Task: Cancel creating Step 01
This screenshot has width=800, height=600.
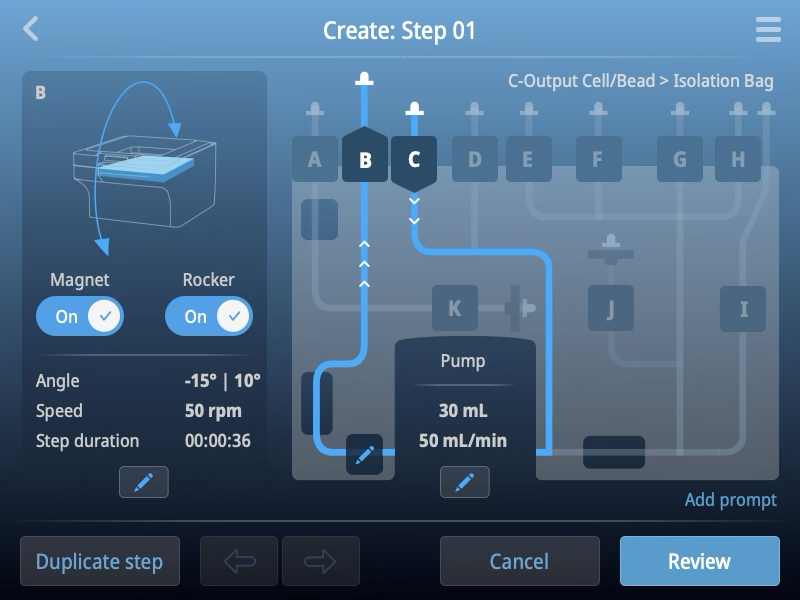Action: pyautogui.click(x=520, y=561)
